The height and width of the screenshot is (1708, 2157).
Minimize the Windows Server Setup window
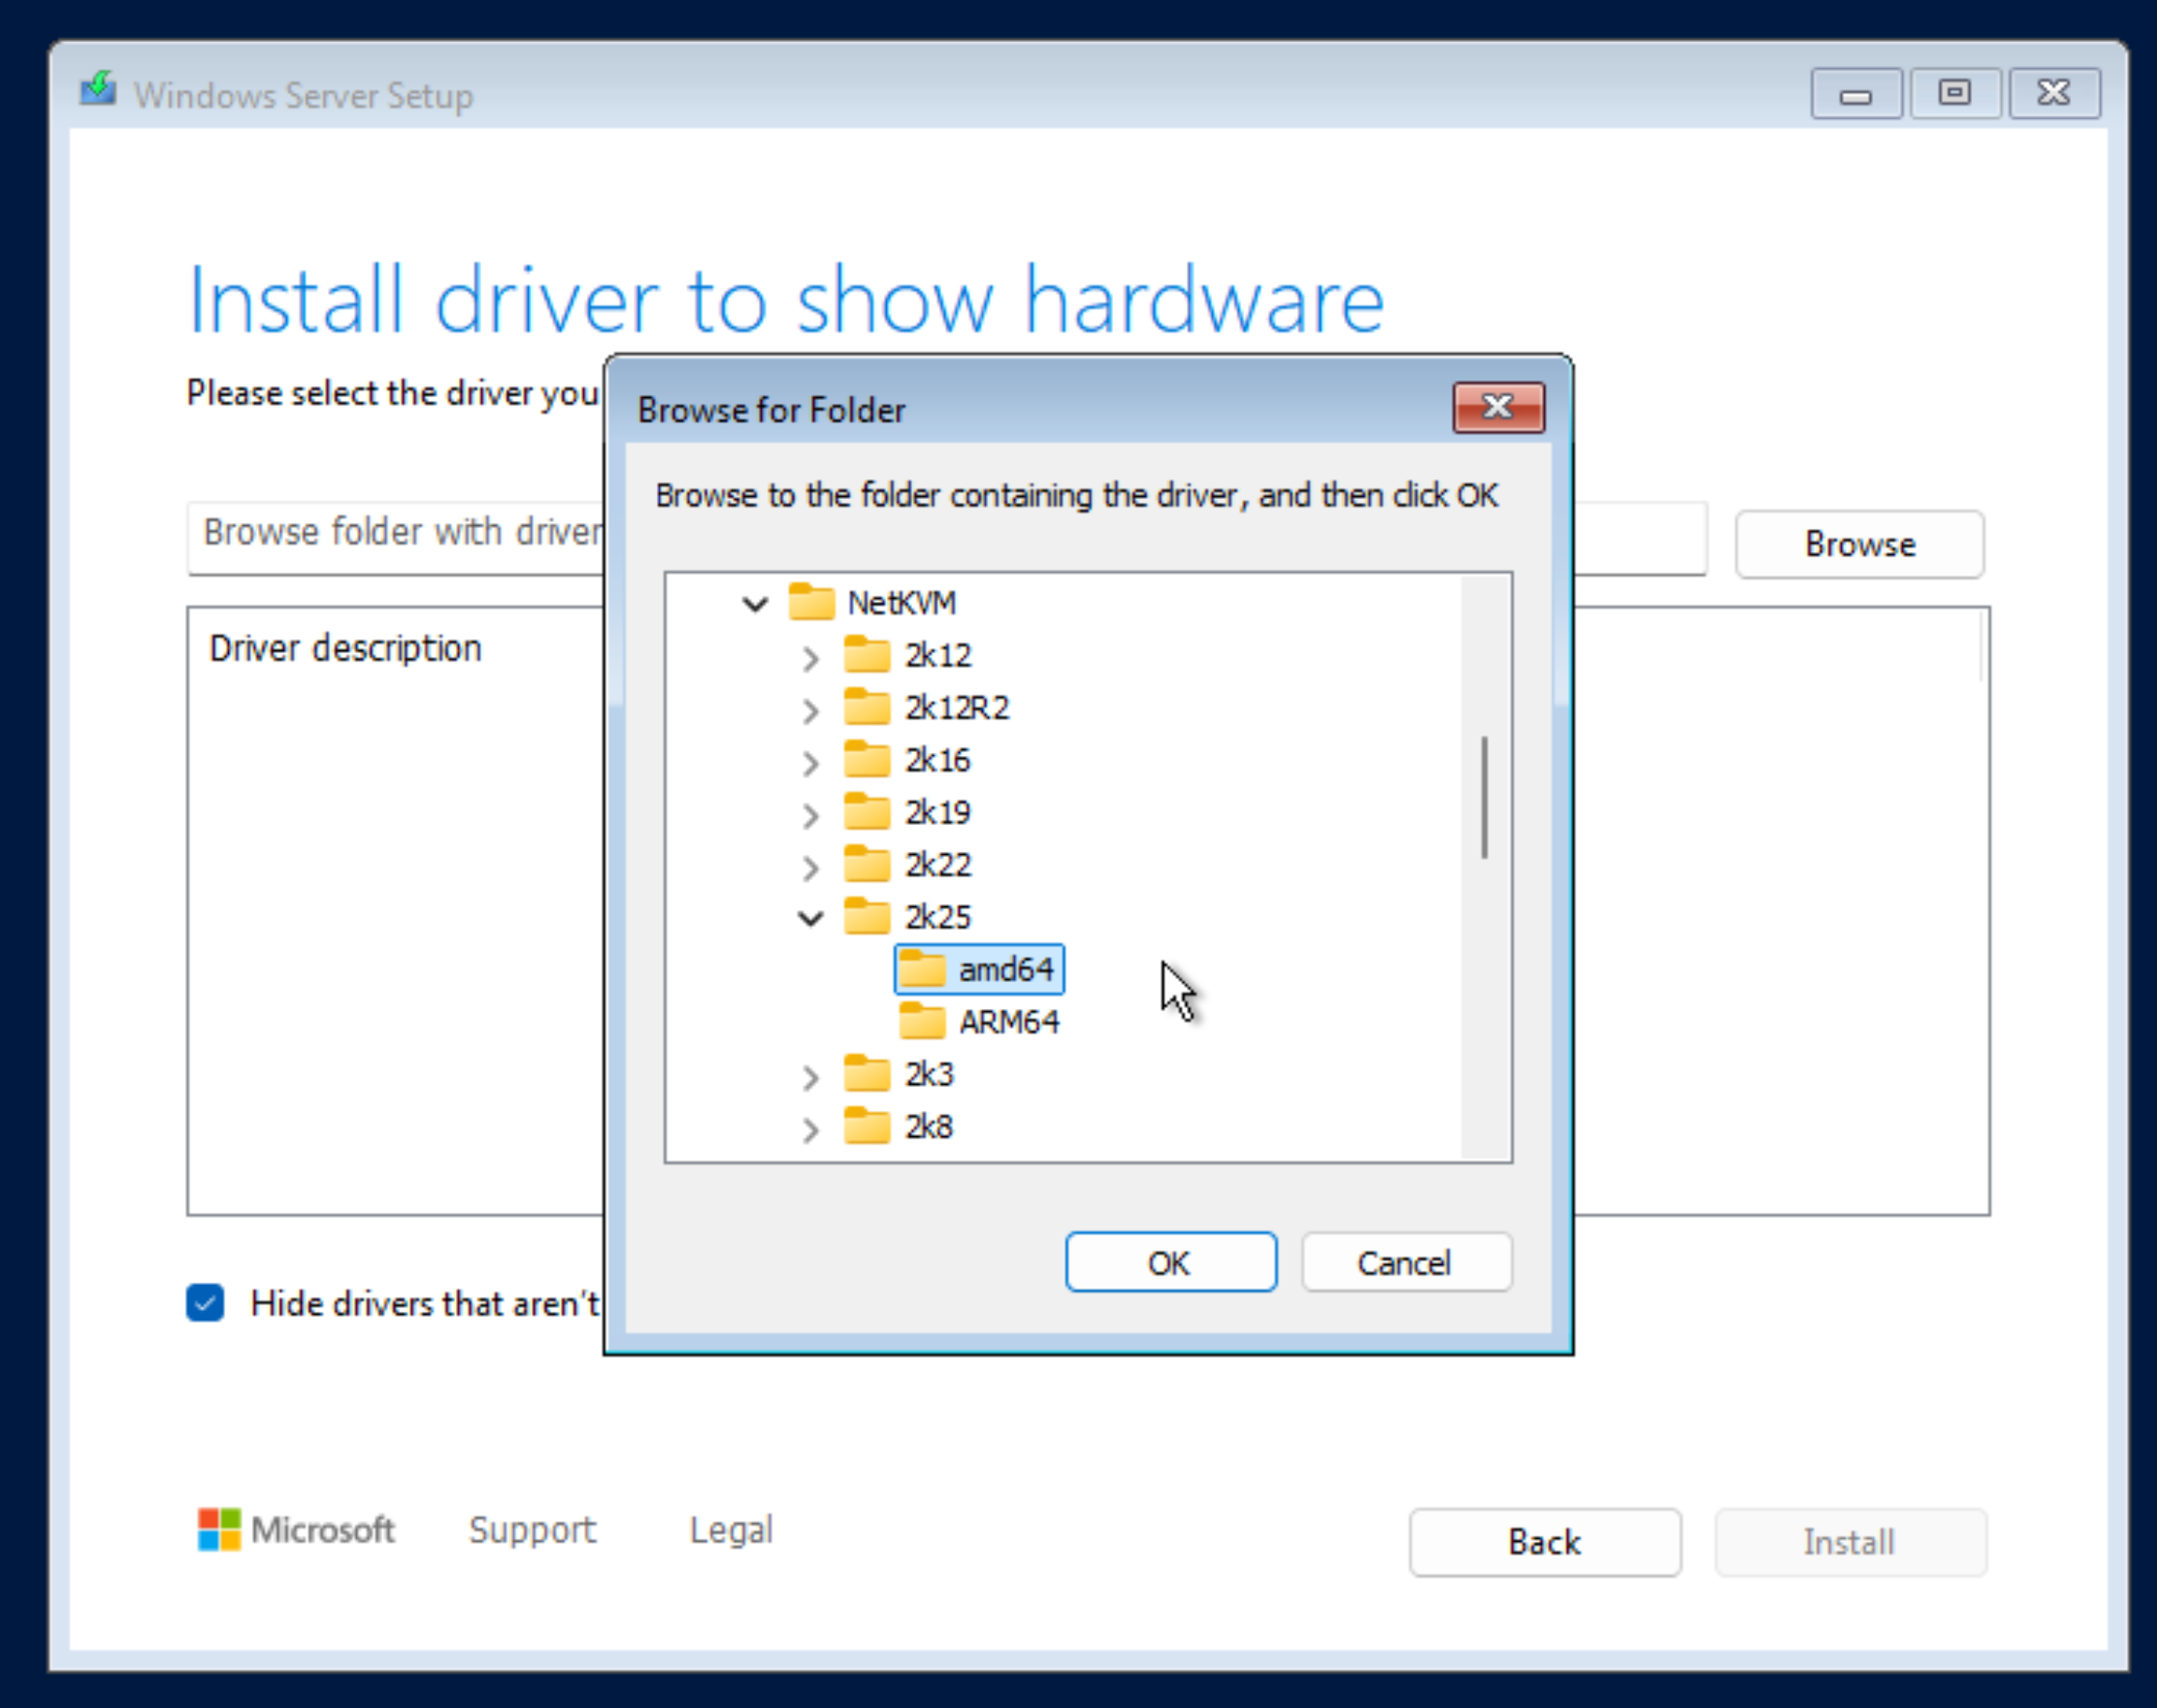click(1856, 94)
